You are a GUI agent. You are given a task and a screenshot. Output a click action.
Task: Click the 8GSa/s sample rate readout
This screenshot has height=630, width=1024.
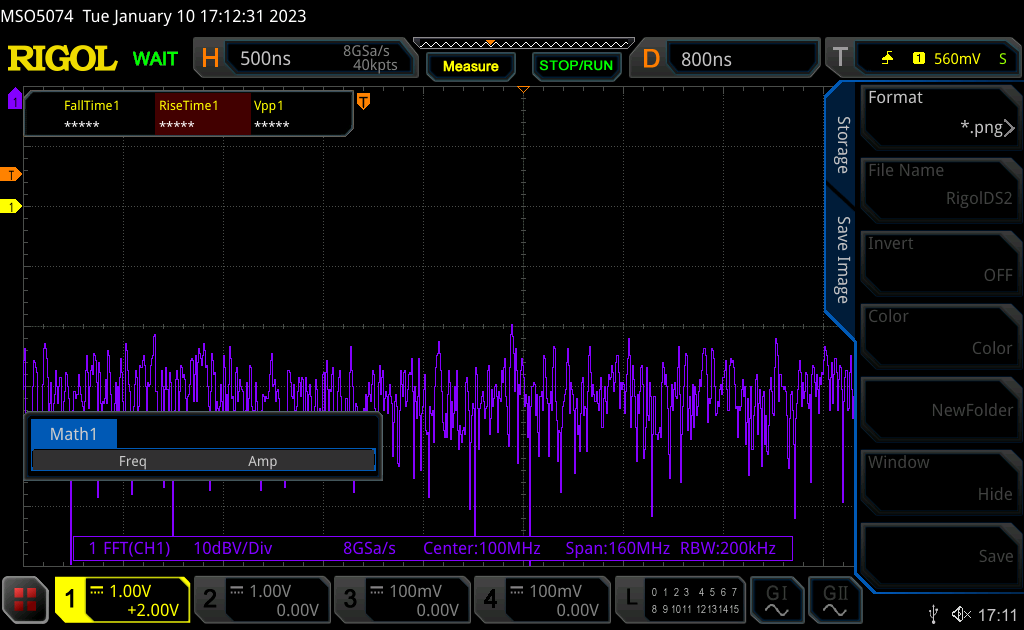point(366,51)
